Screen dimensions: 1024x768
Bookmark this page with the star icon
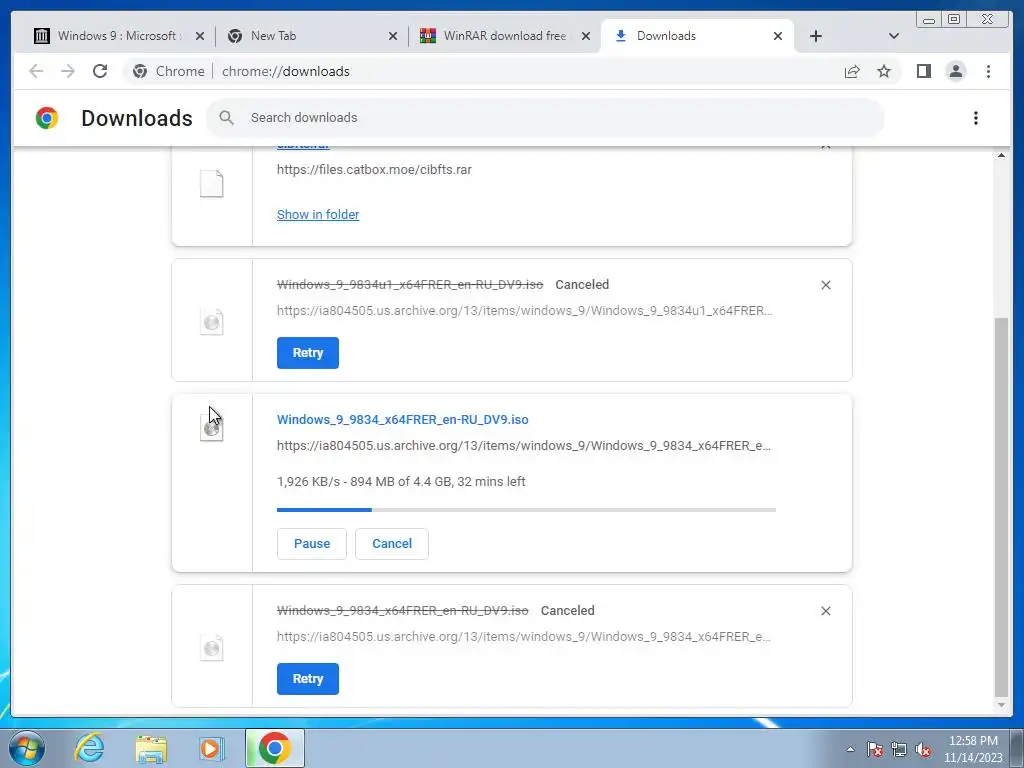[884, 71]
